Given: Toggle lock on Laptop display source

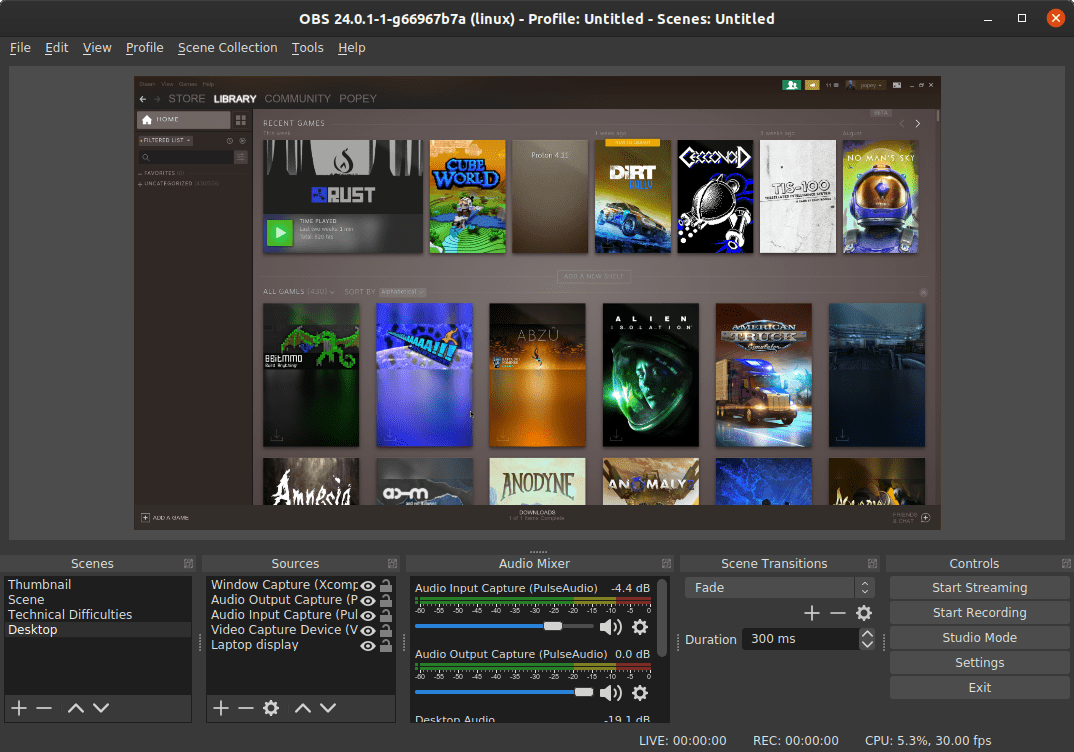Looking at the screenshot, I should pyautogui.click(x=386, y=646).
